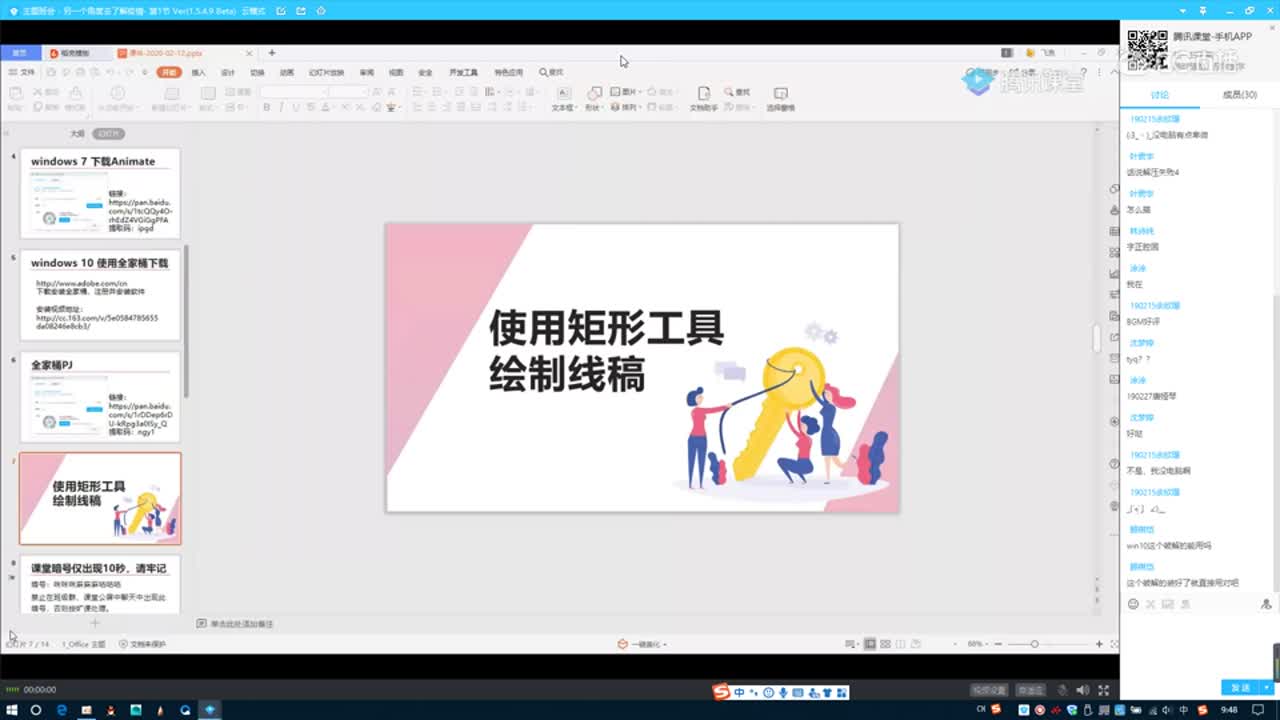Open the 文件 file menu
Screen dimensions: 1280x720
click(x=22, y=72)
